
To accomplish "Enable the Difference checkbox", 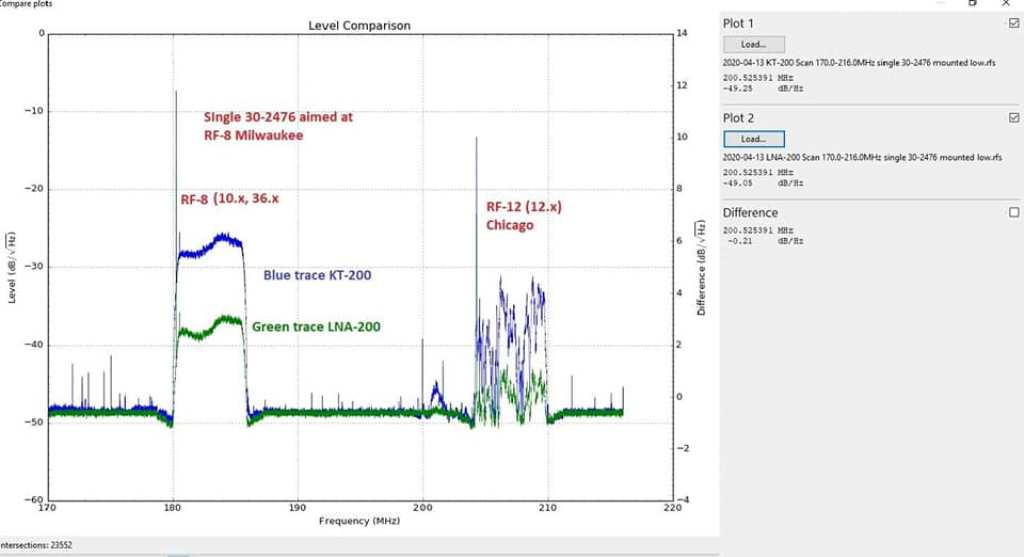I will click(1014, 212).
